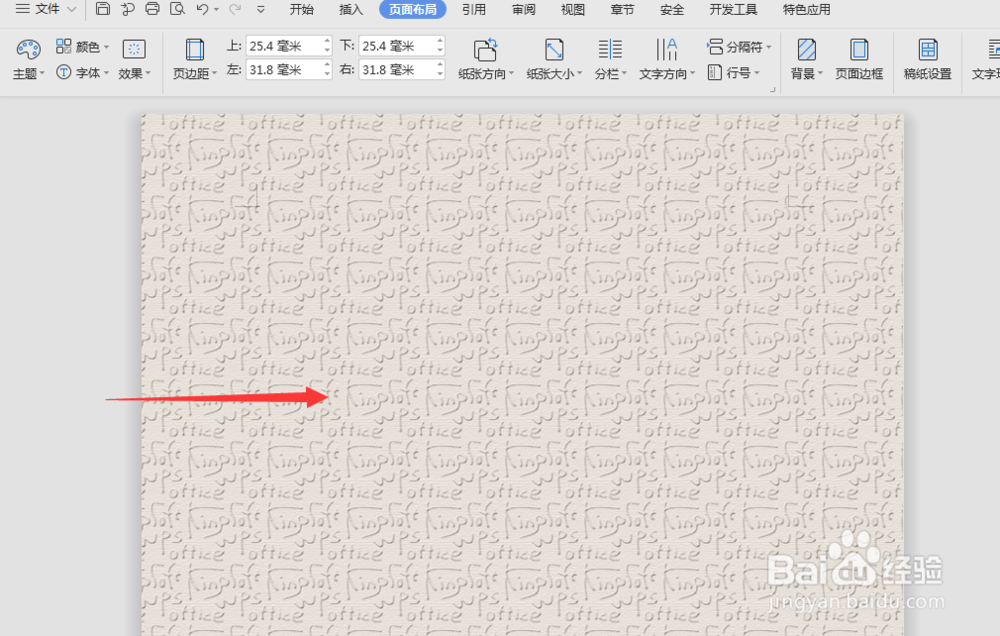Open the 主题 theme palette
The width and height of the screenshot is (1000, 636).
coord(28,60)
